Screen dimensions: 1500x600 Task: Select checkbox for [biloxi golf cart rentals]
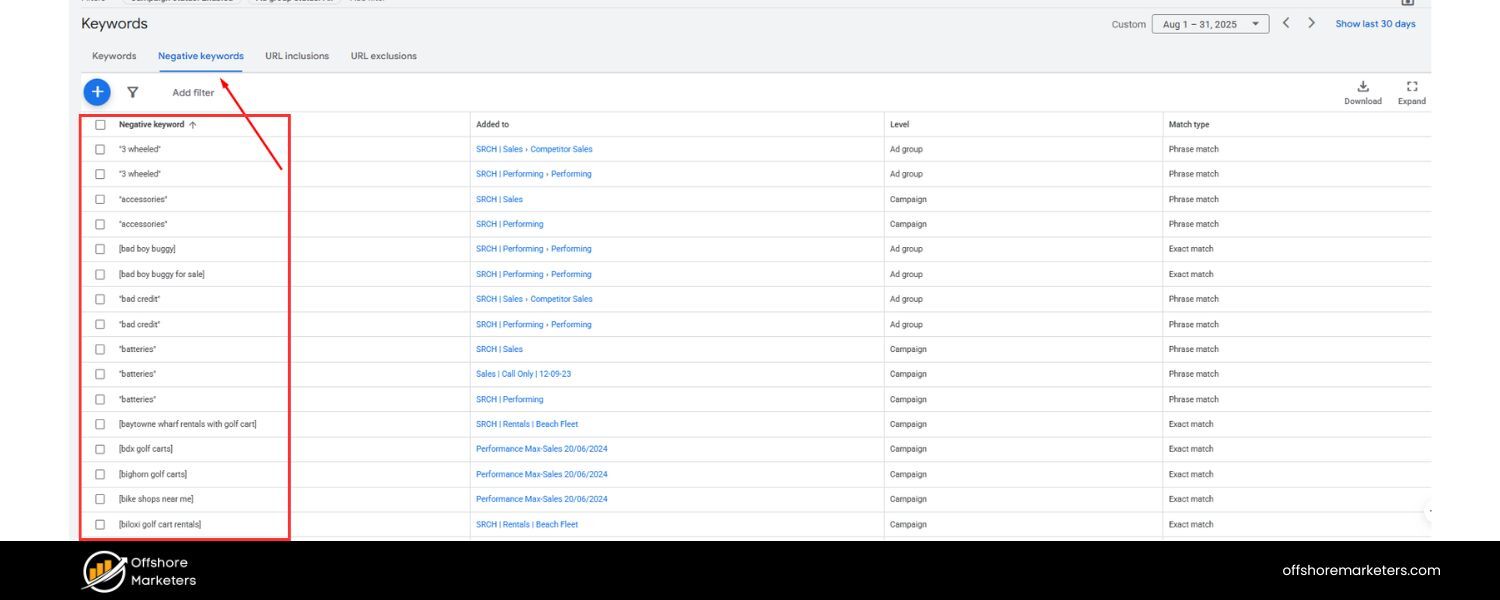100,524
